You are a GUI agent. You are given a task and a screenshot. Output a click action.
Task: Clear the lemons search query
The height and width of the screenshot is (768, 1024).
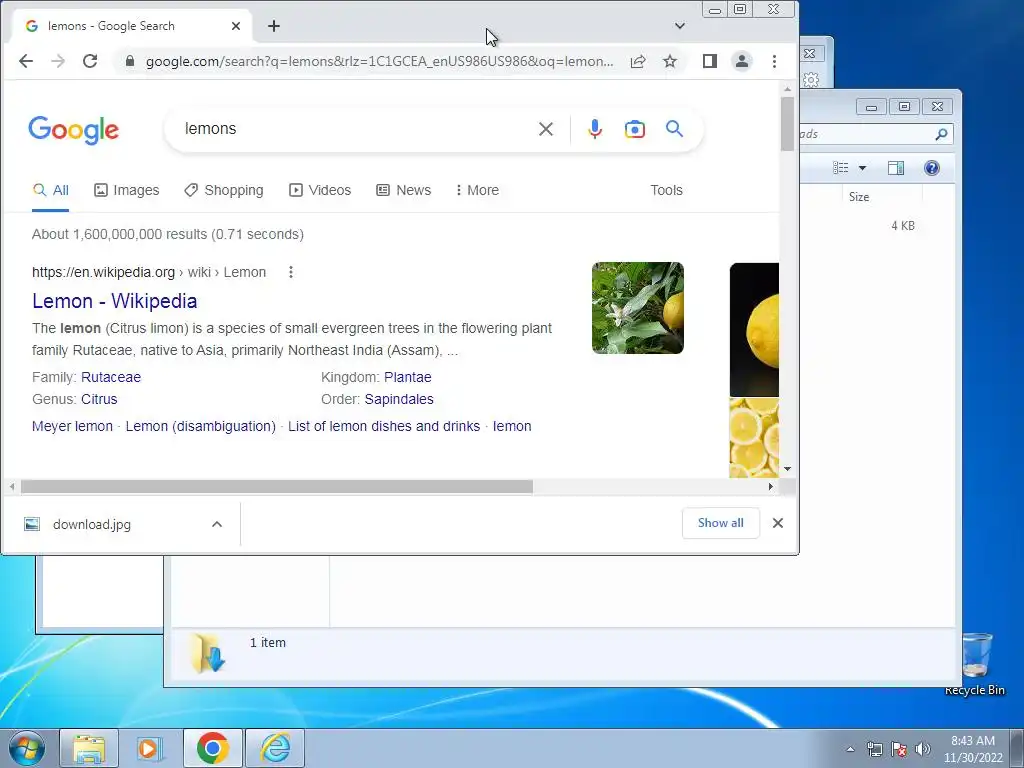point(546,129)
